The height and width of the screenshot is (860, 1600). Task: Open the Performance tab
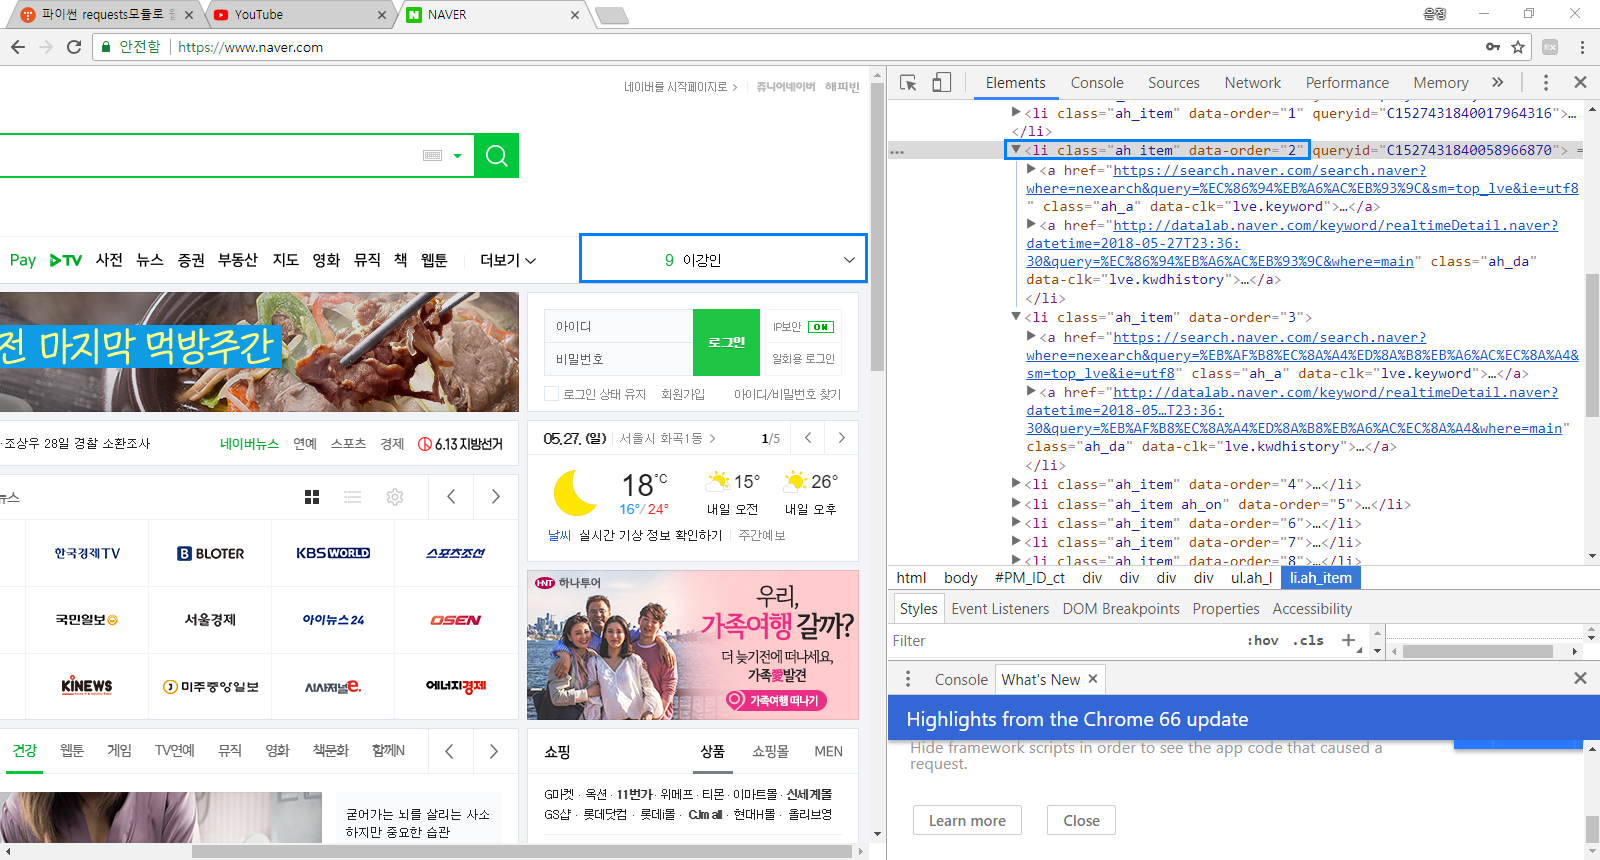pyautogui.click(x=1347, y=83)
